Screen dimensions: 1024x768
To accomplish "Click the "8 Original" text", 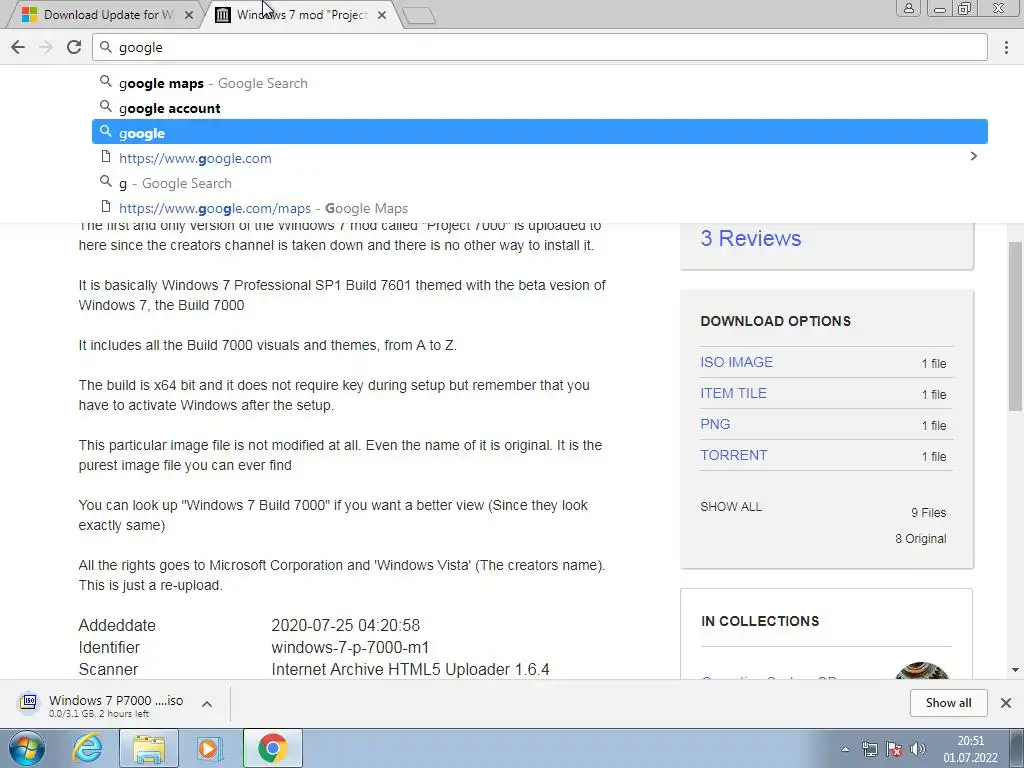I will coord(920,539).
